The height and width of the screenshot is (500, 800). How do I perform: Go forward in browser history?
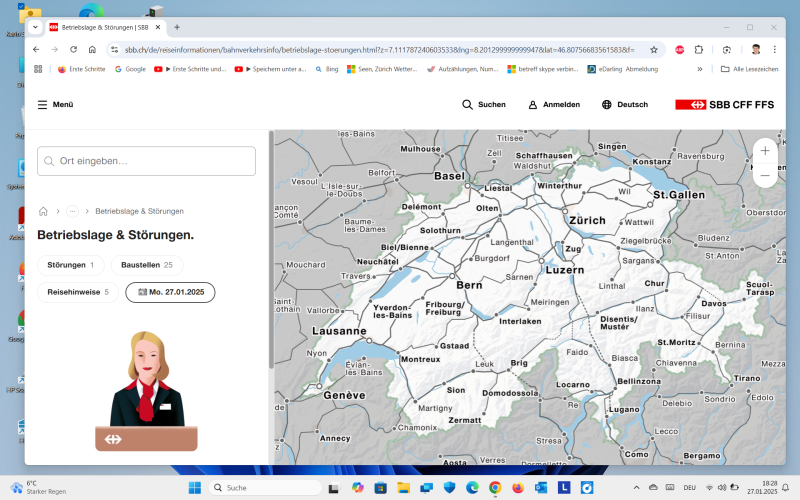pyautogui.click(x=55, y=49)
